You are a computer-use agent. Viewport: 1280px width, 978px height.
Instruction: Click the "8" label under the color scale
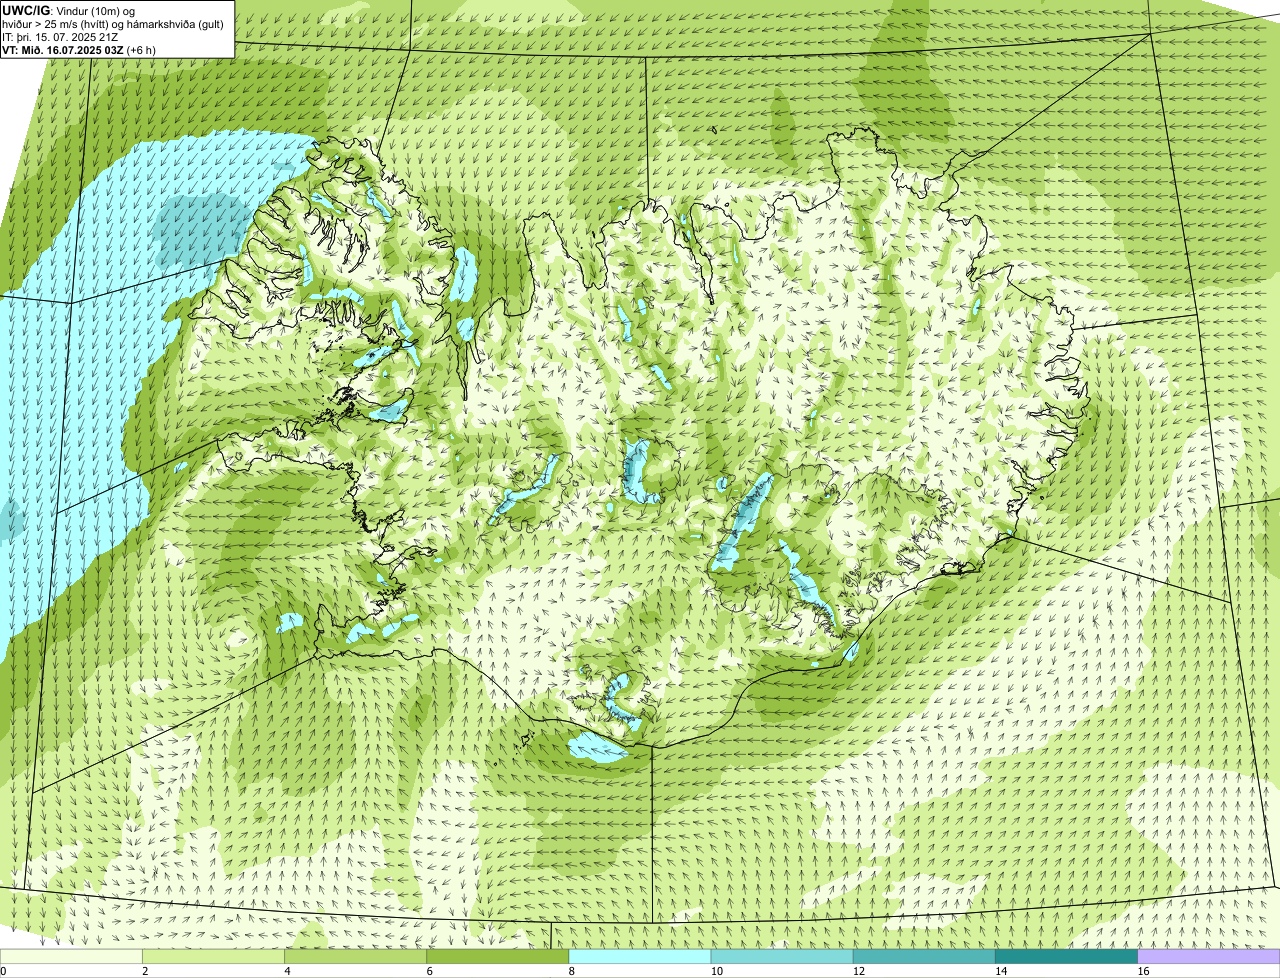pyautogui.click(x=571, y=971)
